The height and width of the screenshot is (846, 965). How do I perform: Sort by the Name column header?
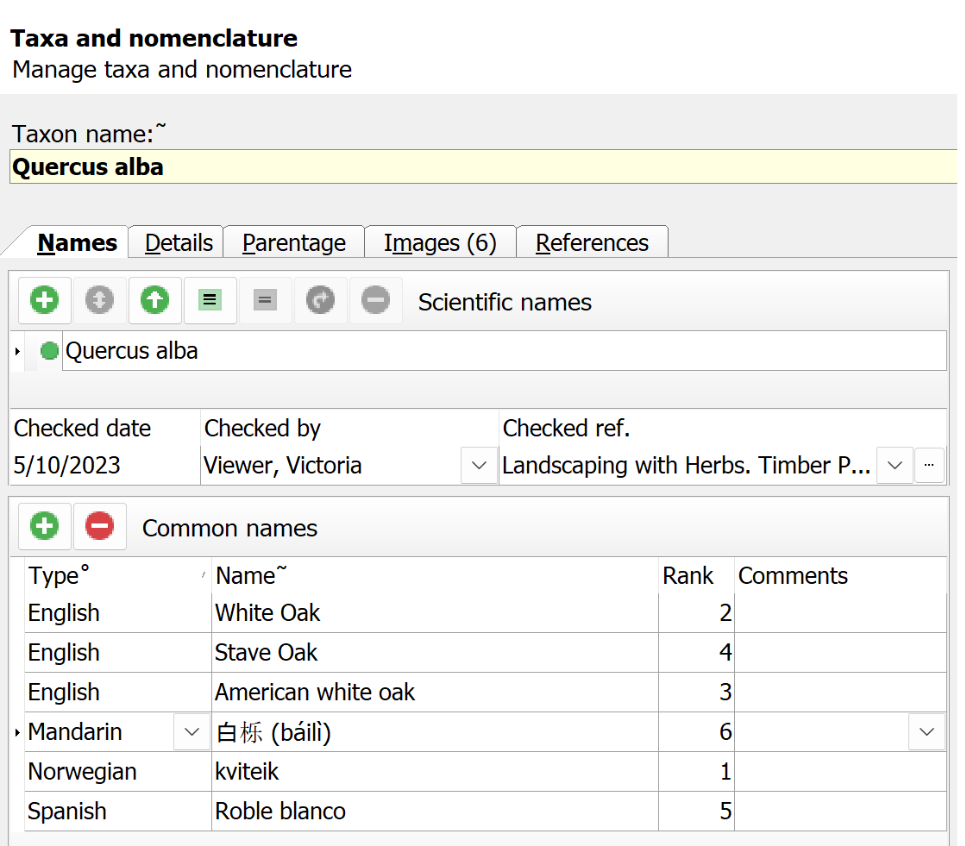[434, 576]
